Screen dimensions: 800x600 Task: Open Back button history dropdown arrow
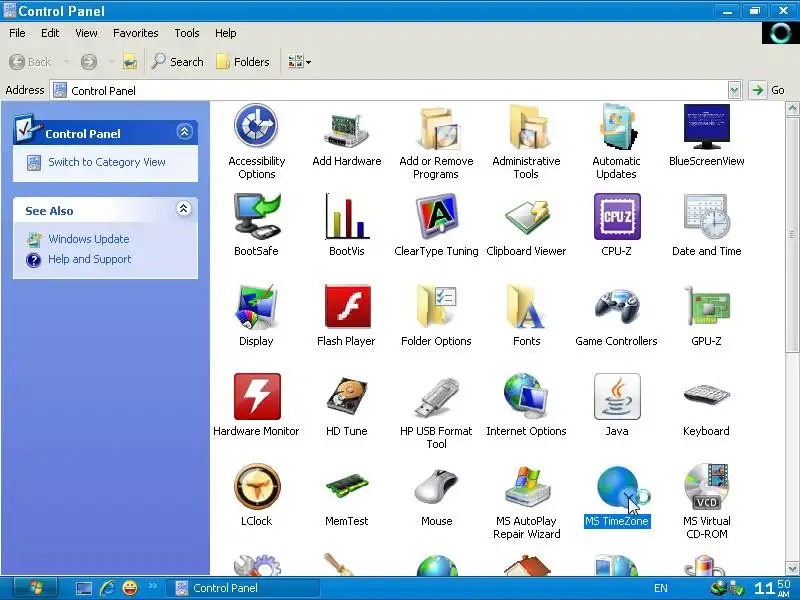[66, 62]
